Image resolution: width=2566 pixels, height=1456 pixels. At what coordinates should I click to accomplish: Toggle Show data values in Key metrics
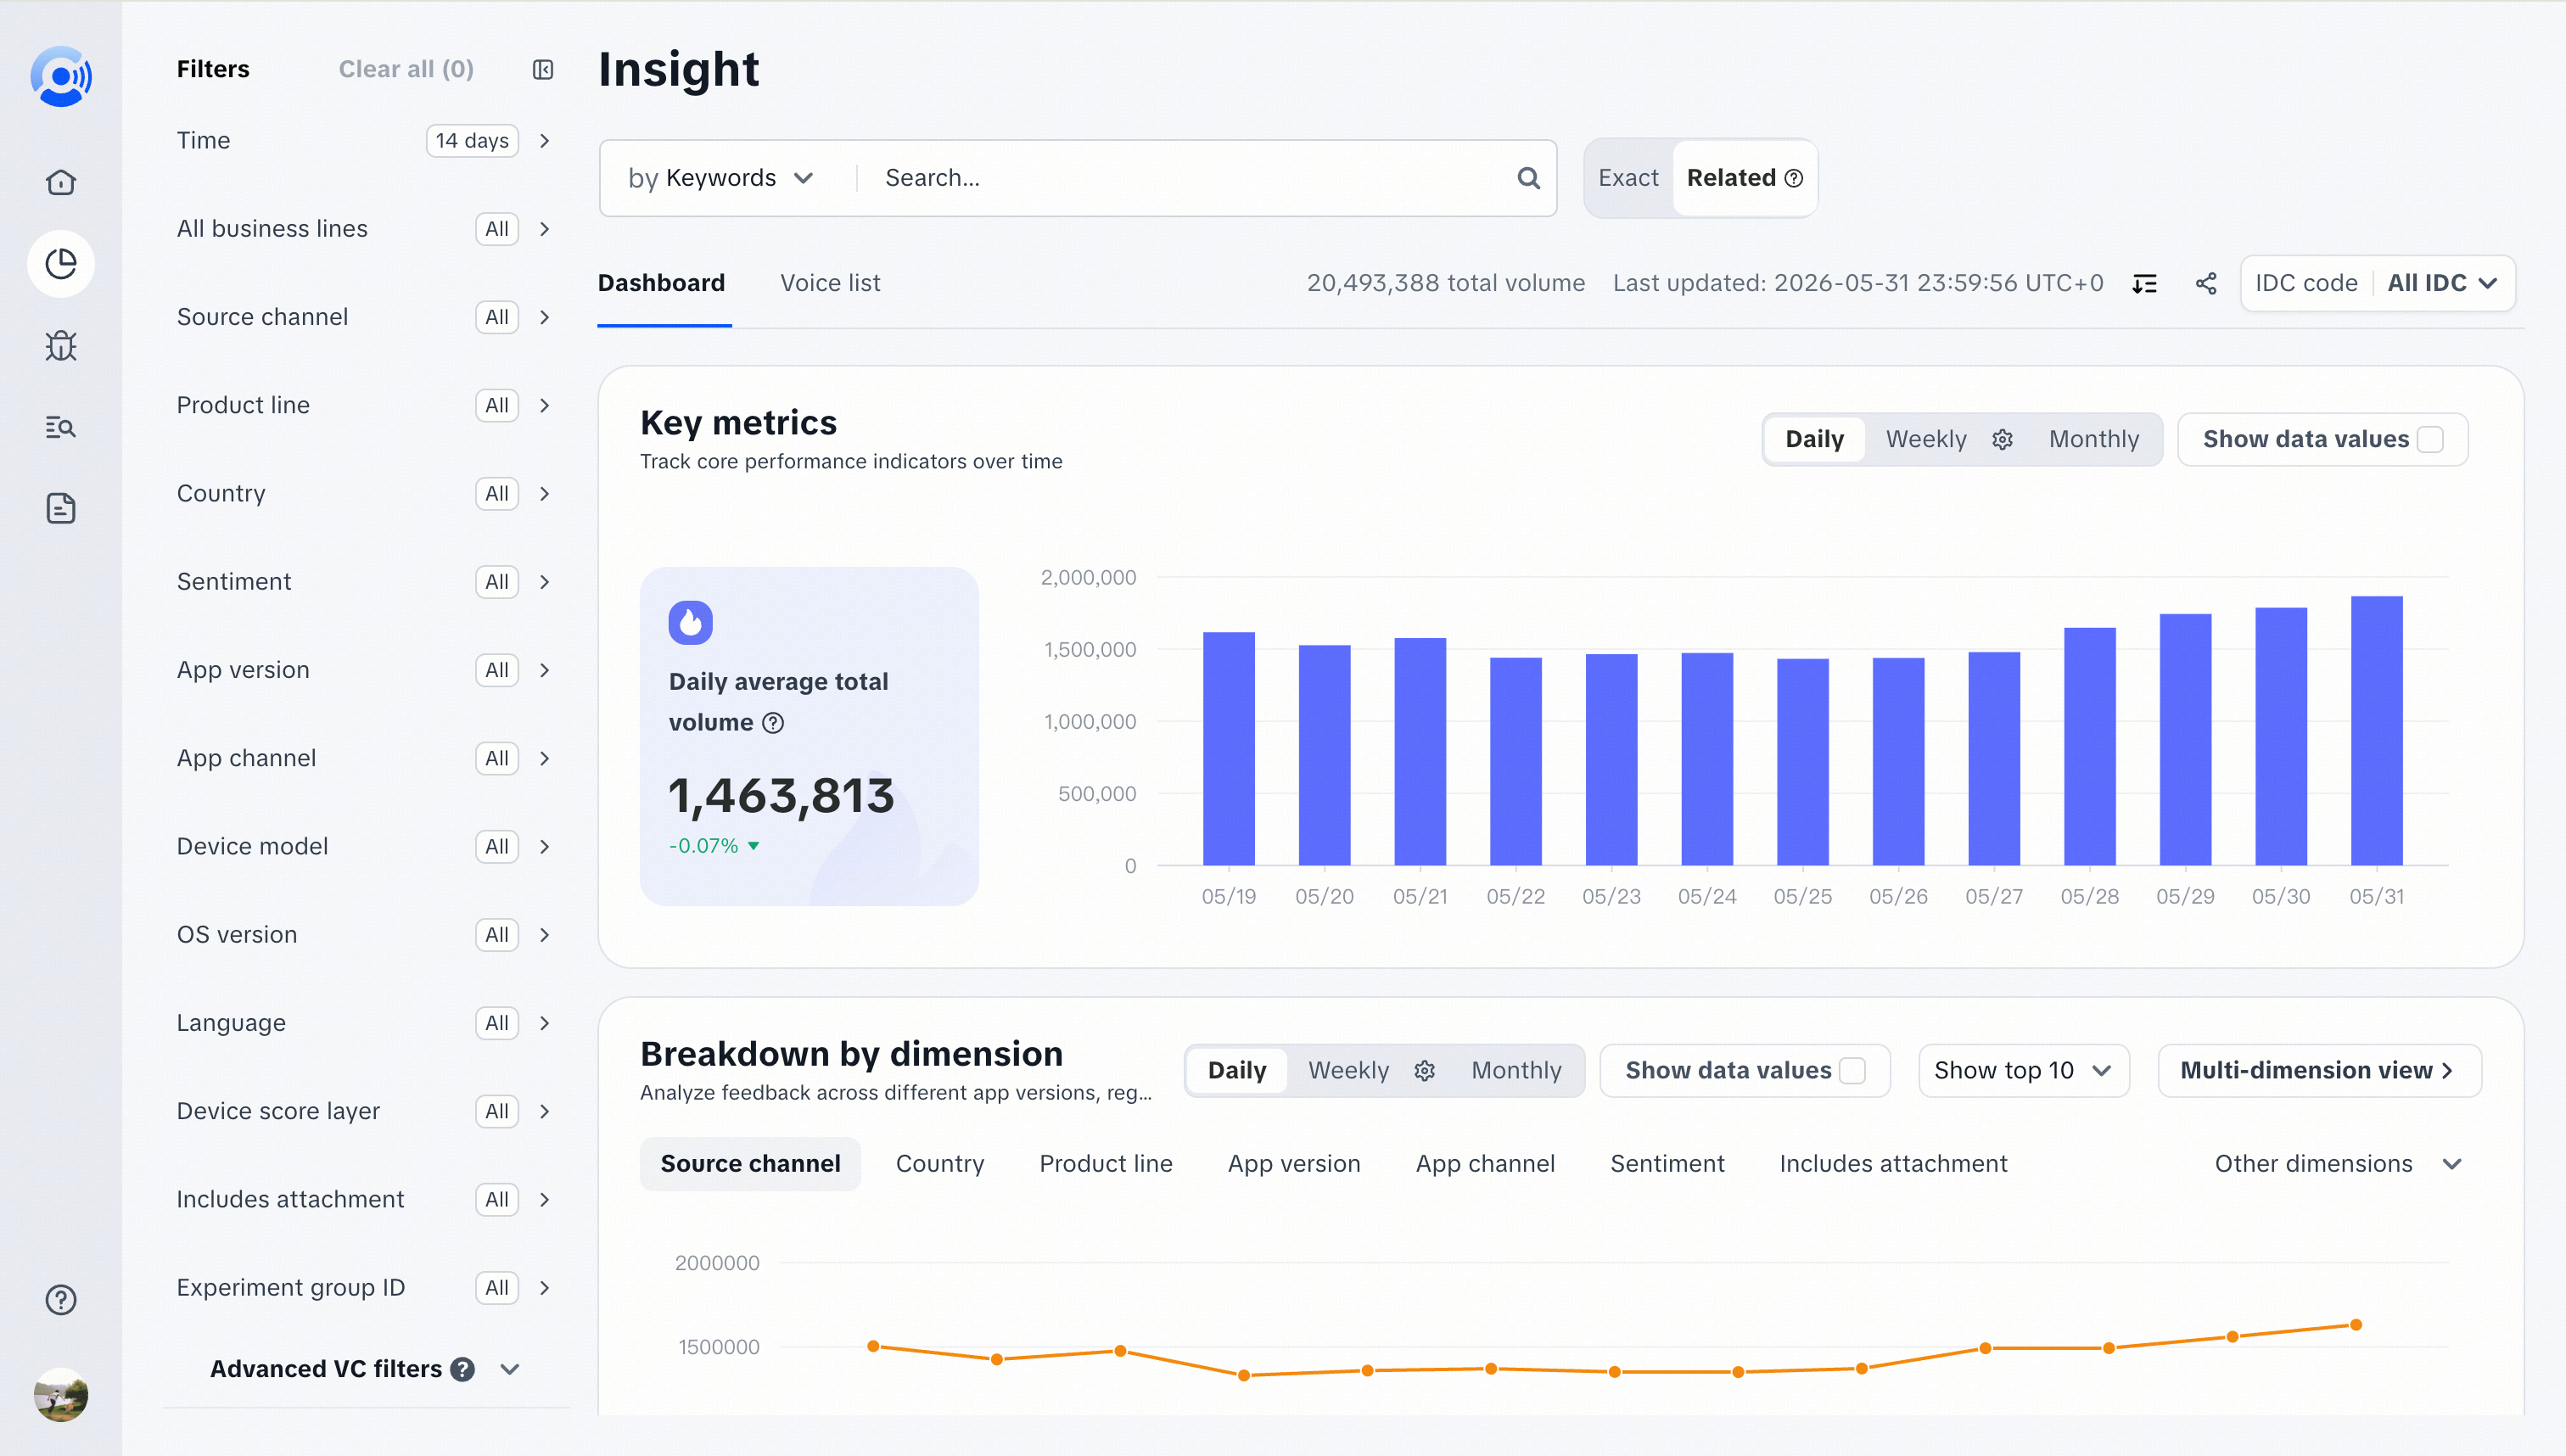2430,439
